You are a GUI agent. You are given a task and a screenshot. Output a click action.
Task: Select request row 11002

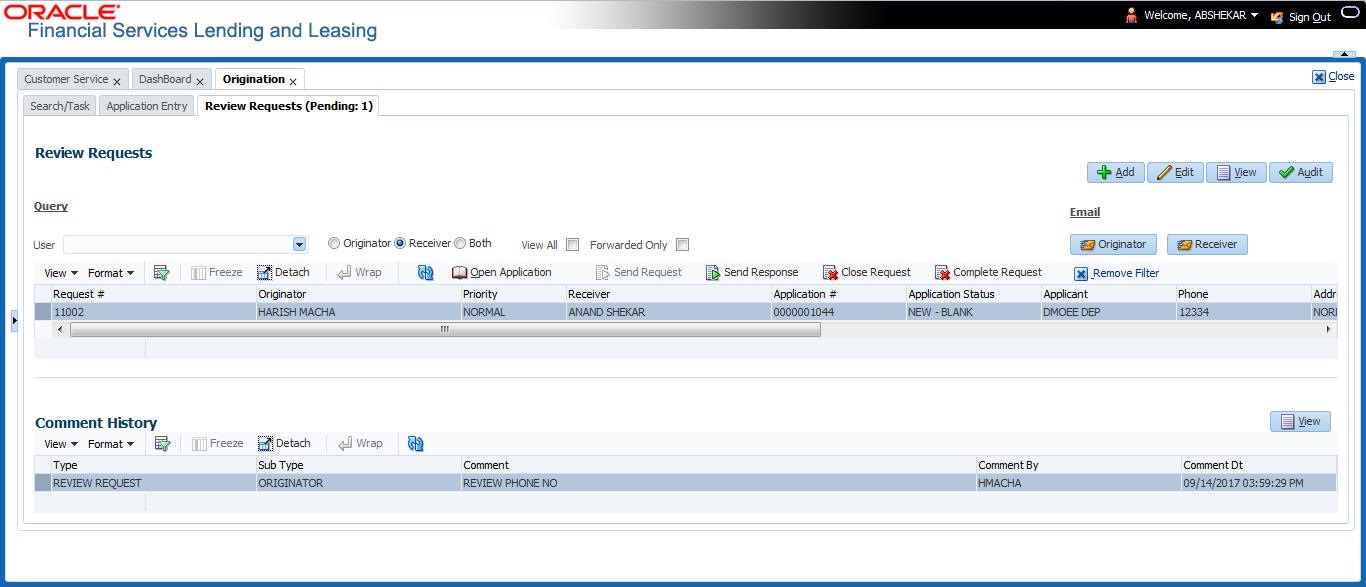click(685, 312)
